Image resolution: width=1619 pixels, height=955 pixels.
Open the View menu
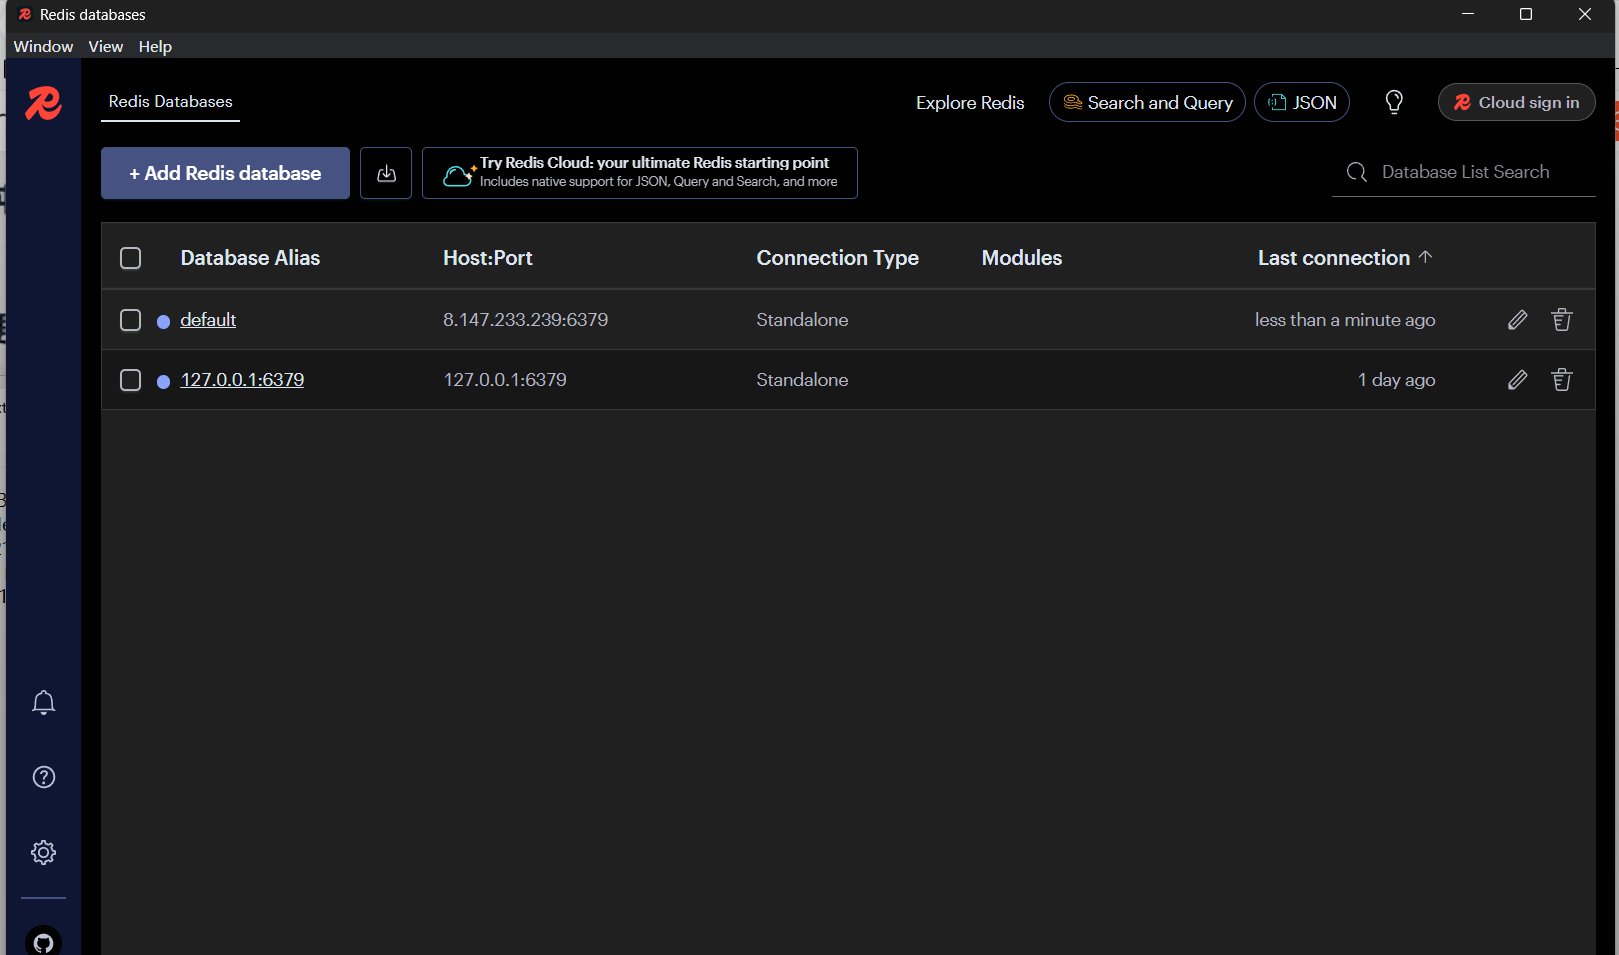click(105, 47)
